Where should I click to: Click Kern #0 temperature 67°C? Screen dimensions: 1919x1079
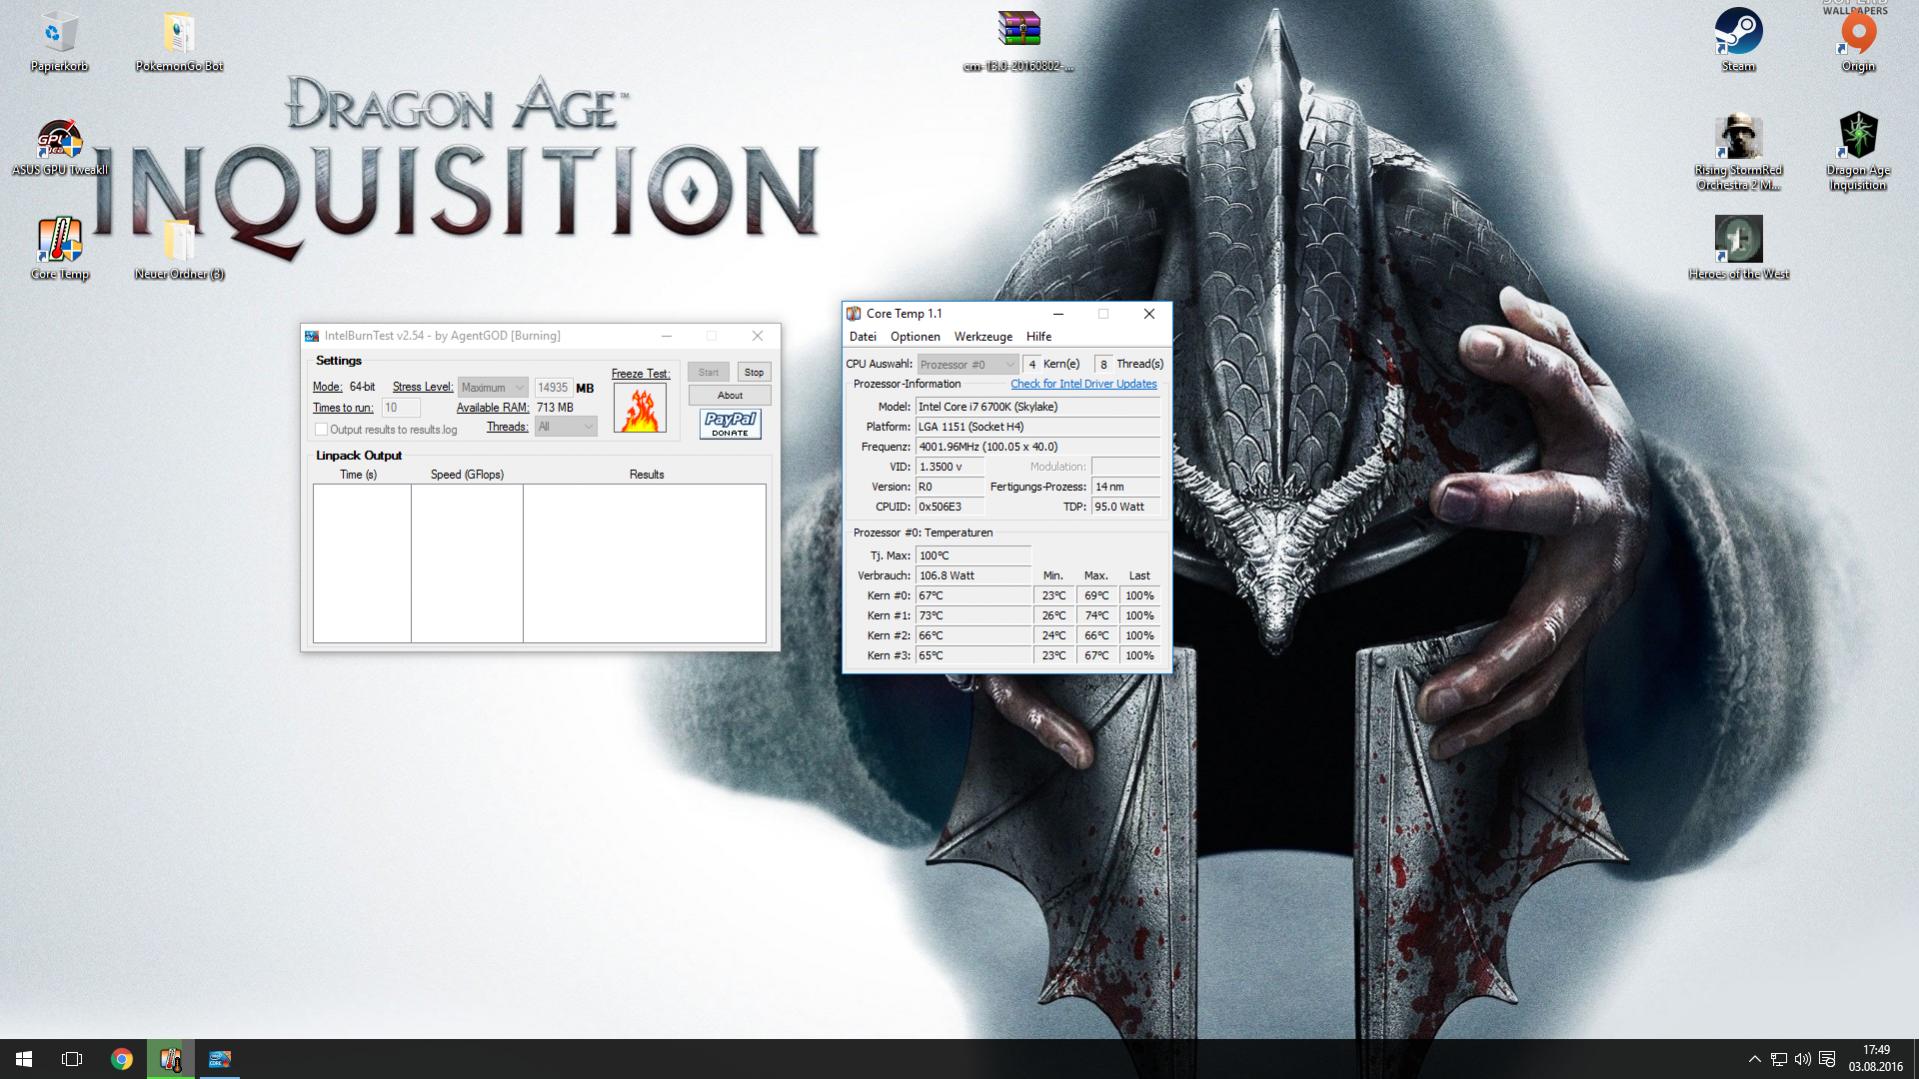pyautogui.click(x=973, y=596)
